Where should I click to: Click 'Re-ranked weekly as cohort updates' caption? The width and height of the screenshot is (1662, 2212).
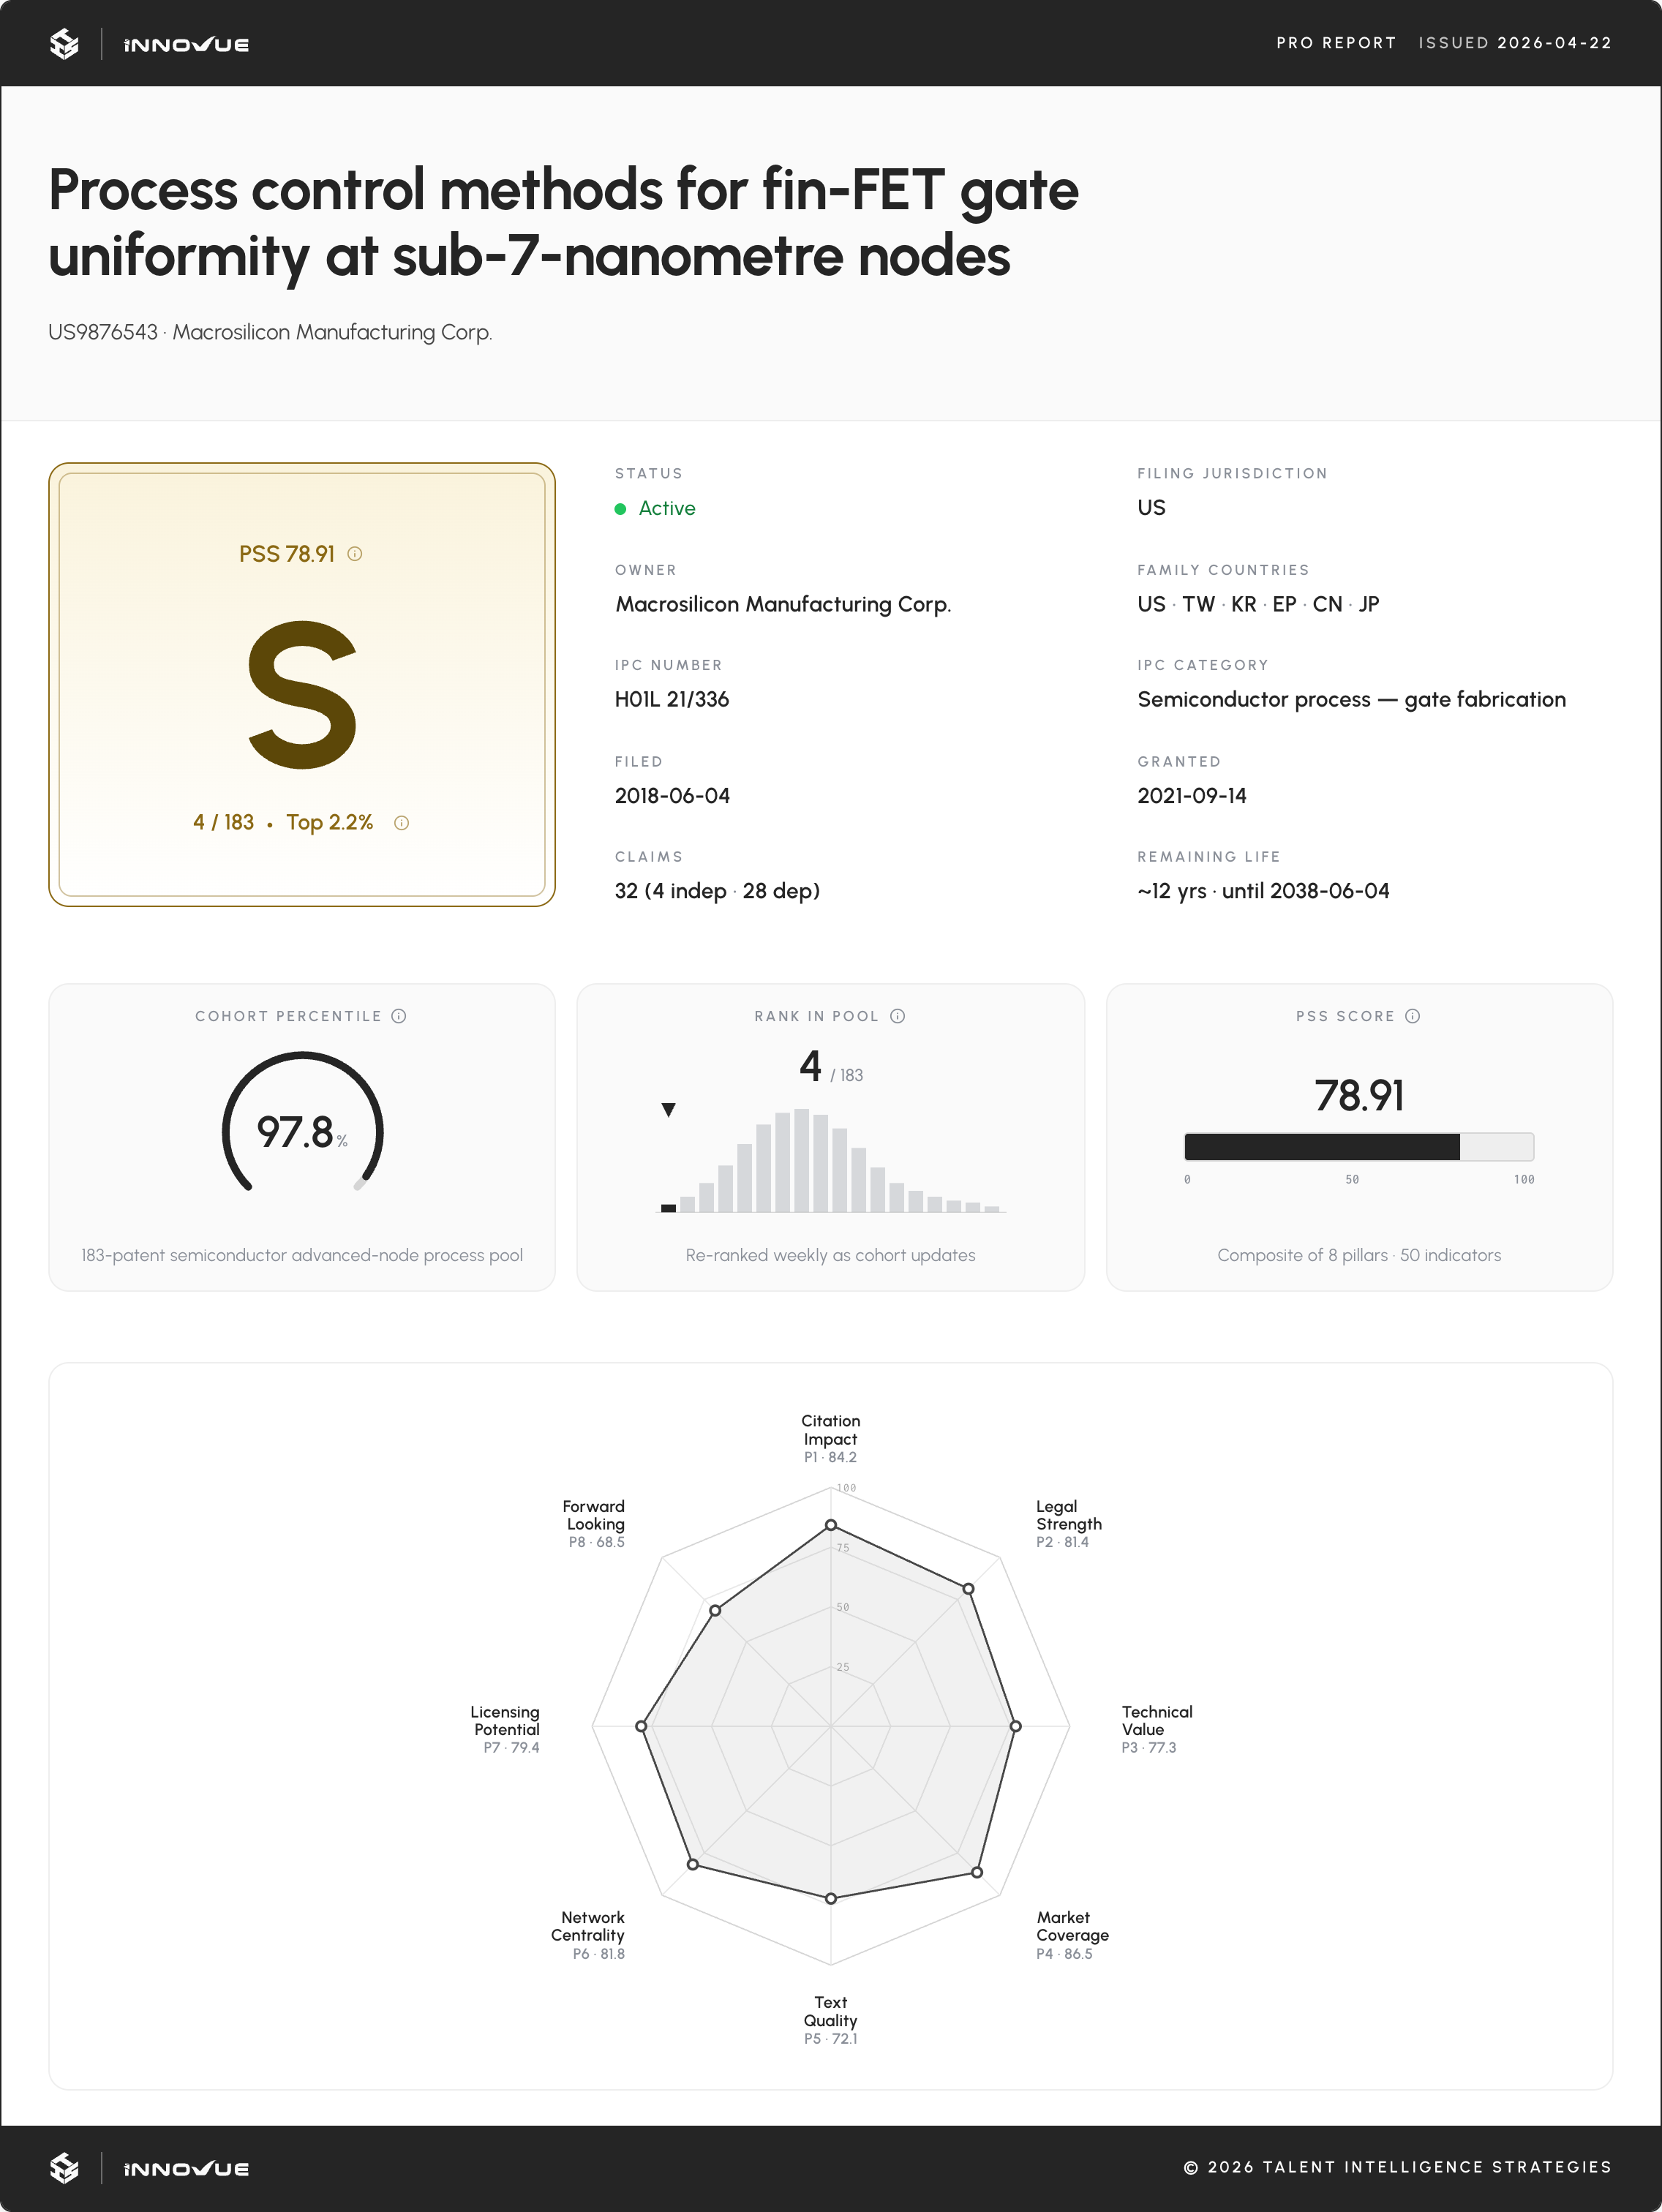831,1256
